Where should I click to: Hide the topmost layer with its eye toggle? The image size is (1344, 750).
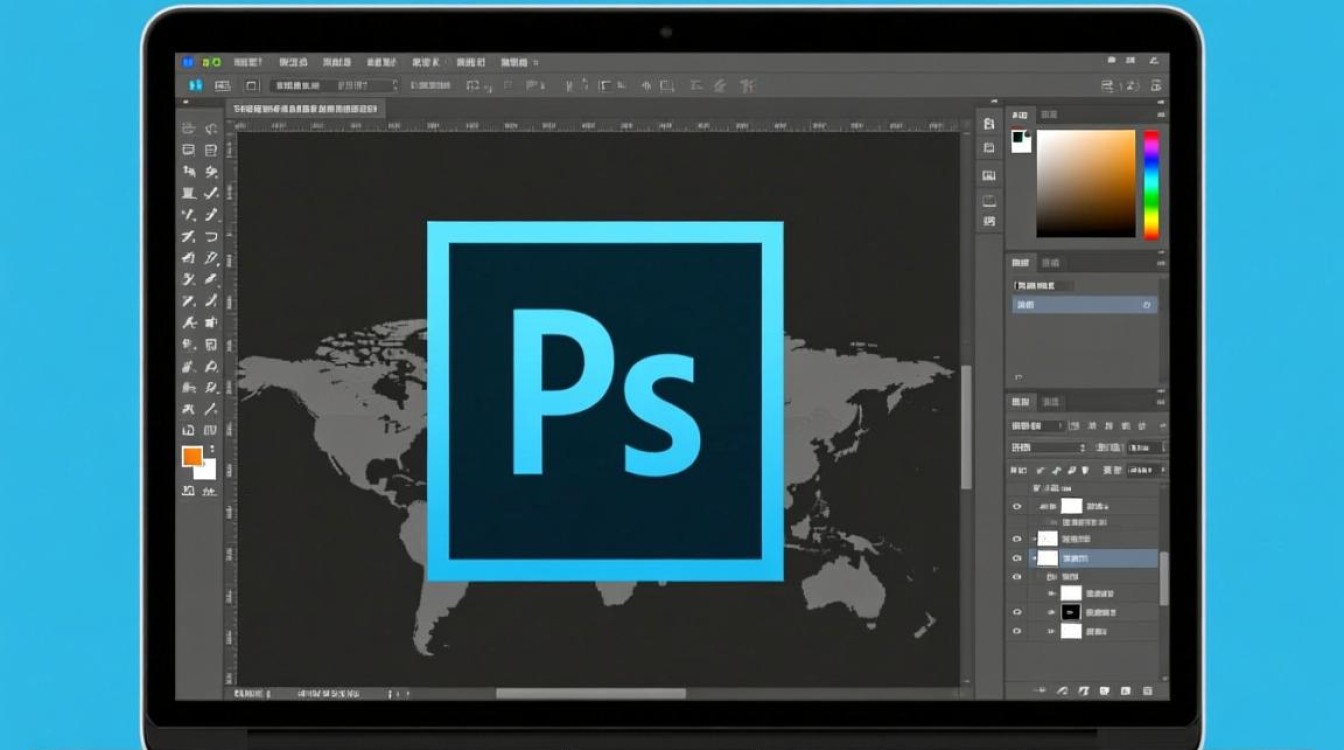click(x=1016, y=505)
